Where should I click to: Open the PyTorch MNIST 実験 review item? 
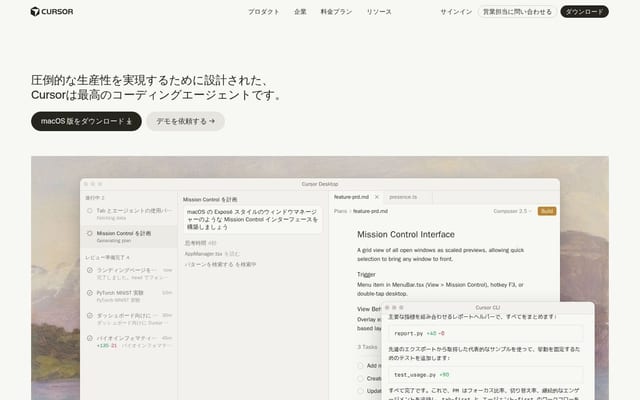(x=129, y=296)
